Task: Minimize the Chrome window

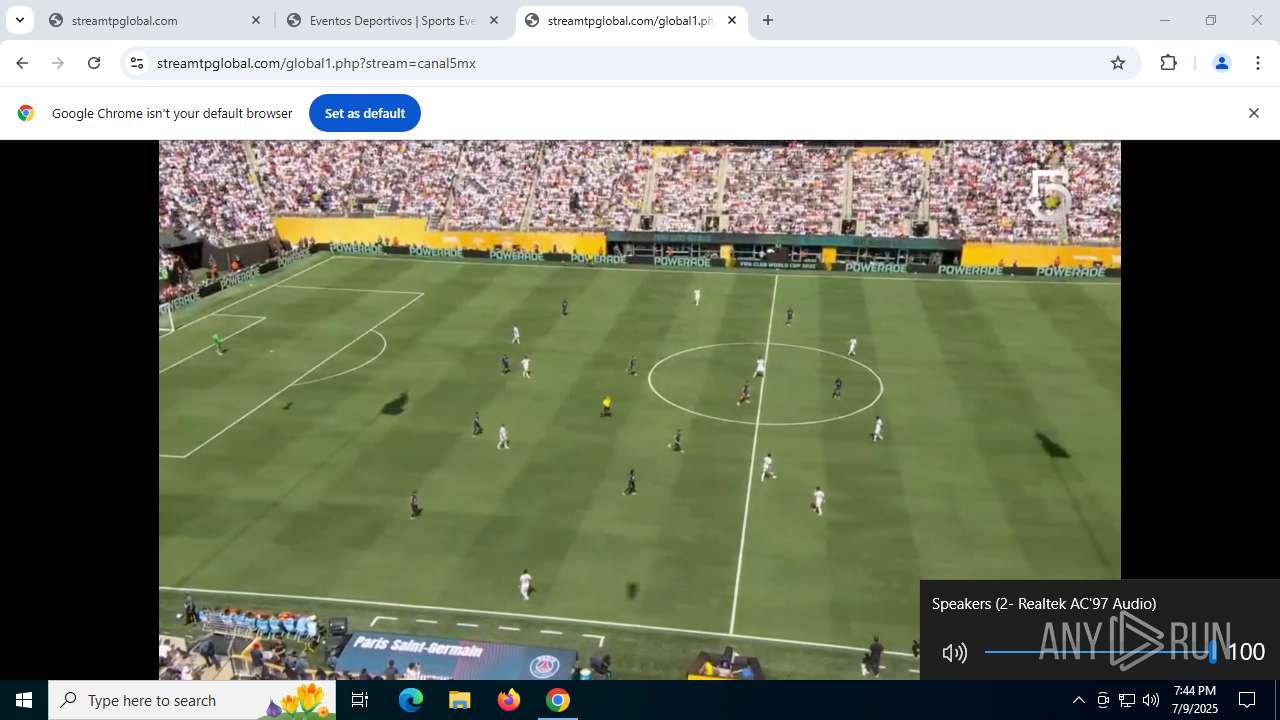Action: tap(1164, 20)
